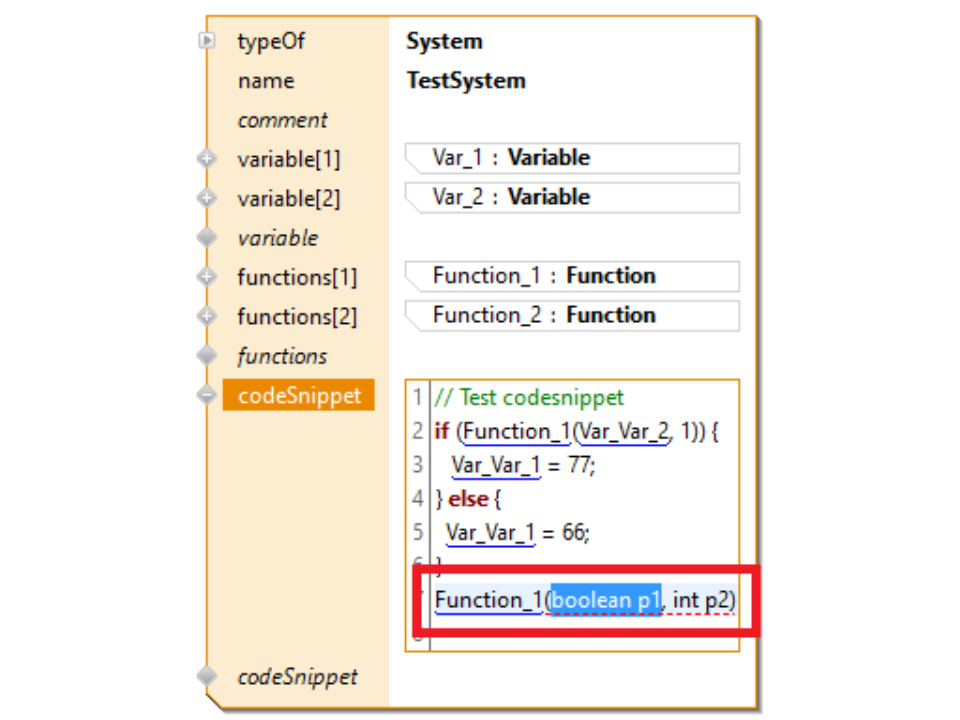This screenshot has width=960, height=720.
Task: Click the functions[1] plus icon
Action: coord(207,277)
